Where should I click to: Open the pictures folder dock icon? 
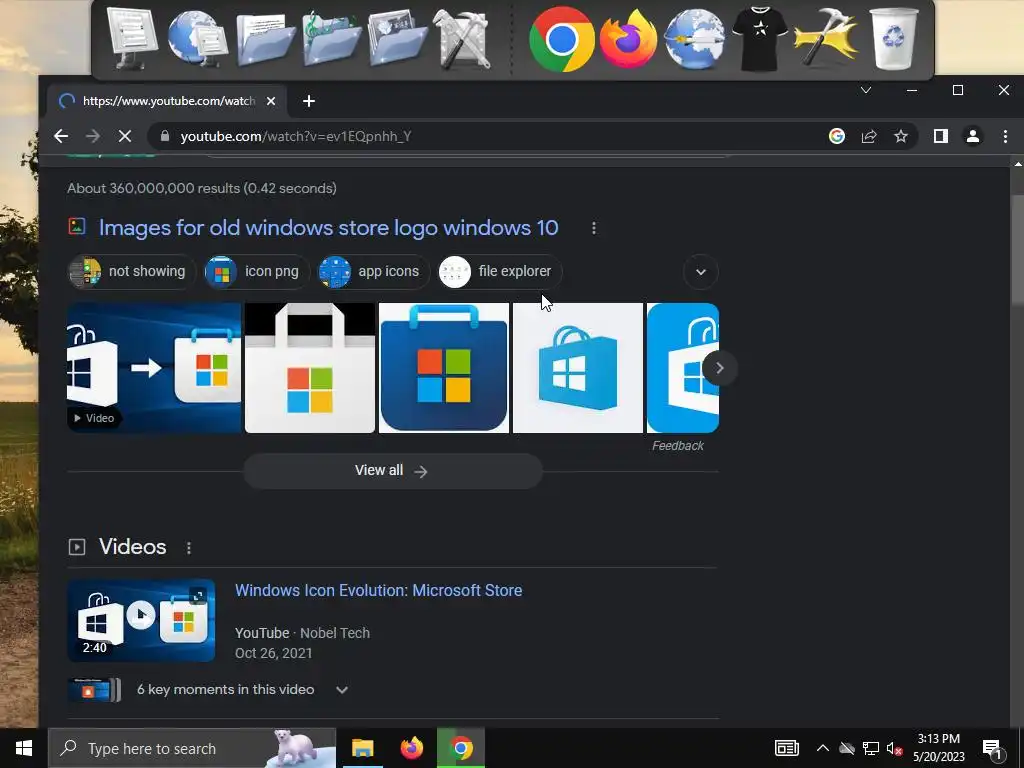pos(397,39)
